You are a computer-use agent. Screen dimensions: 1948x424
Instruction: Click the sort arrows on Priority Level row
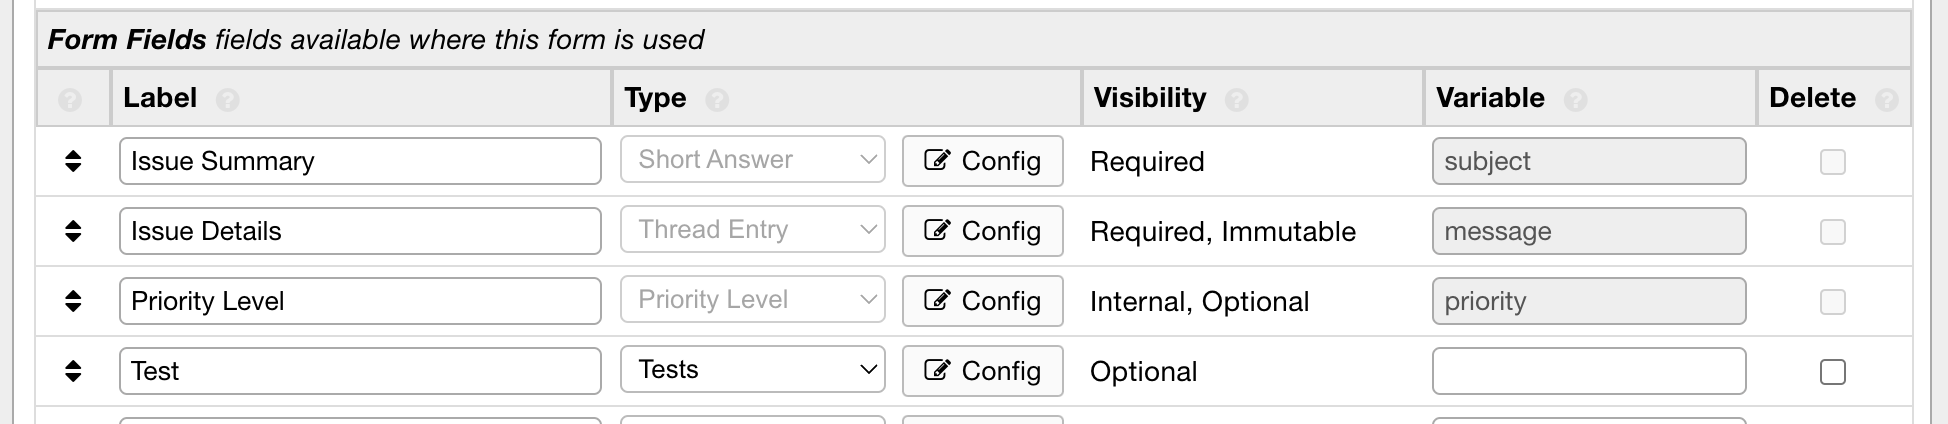point(73,301)
